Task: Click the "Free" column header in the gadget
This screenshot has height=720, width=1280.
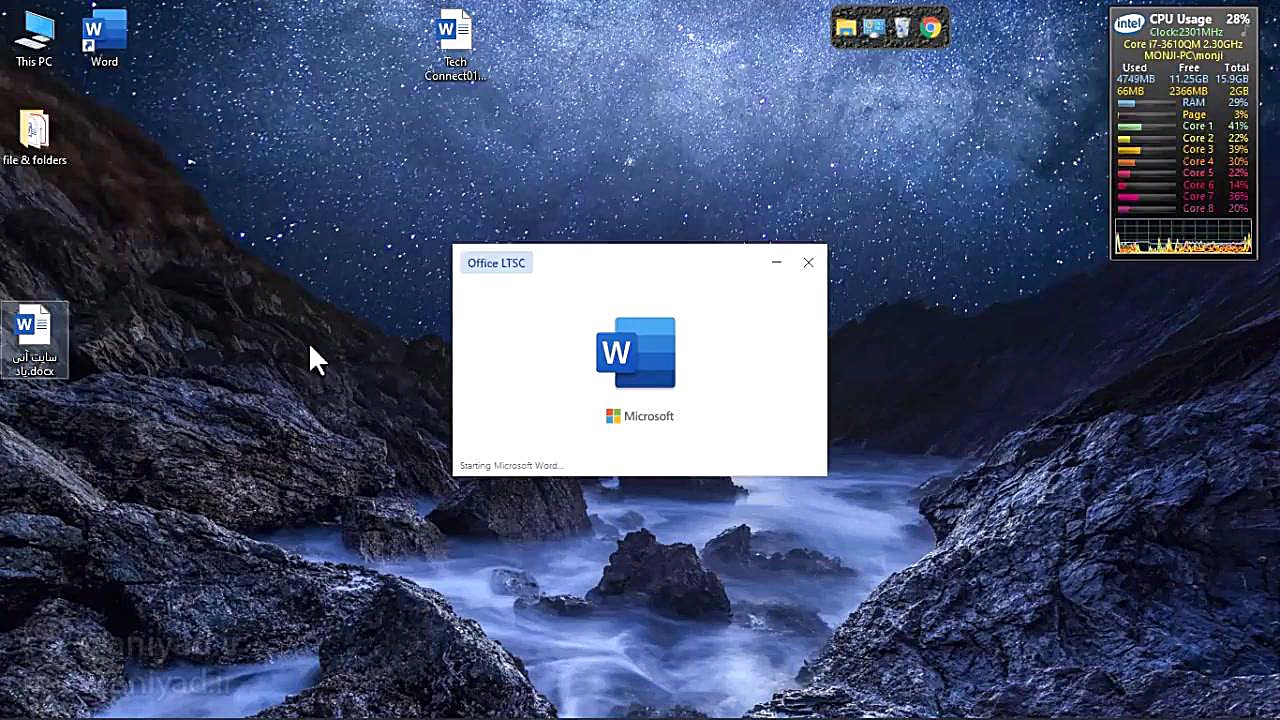Action: (1189, 68)
